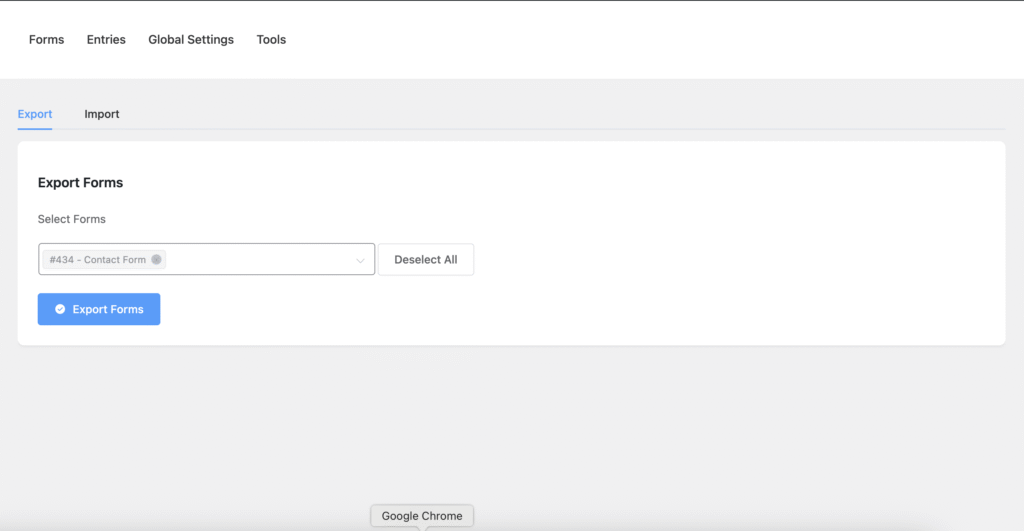Expand the Select Forms dropdown chevron
Viewport: 1024px width, 531px height.
(360, 260)
